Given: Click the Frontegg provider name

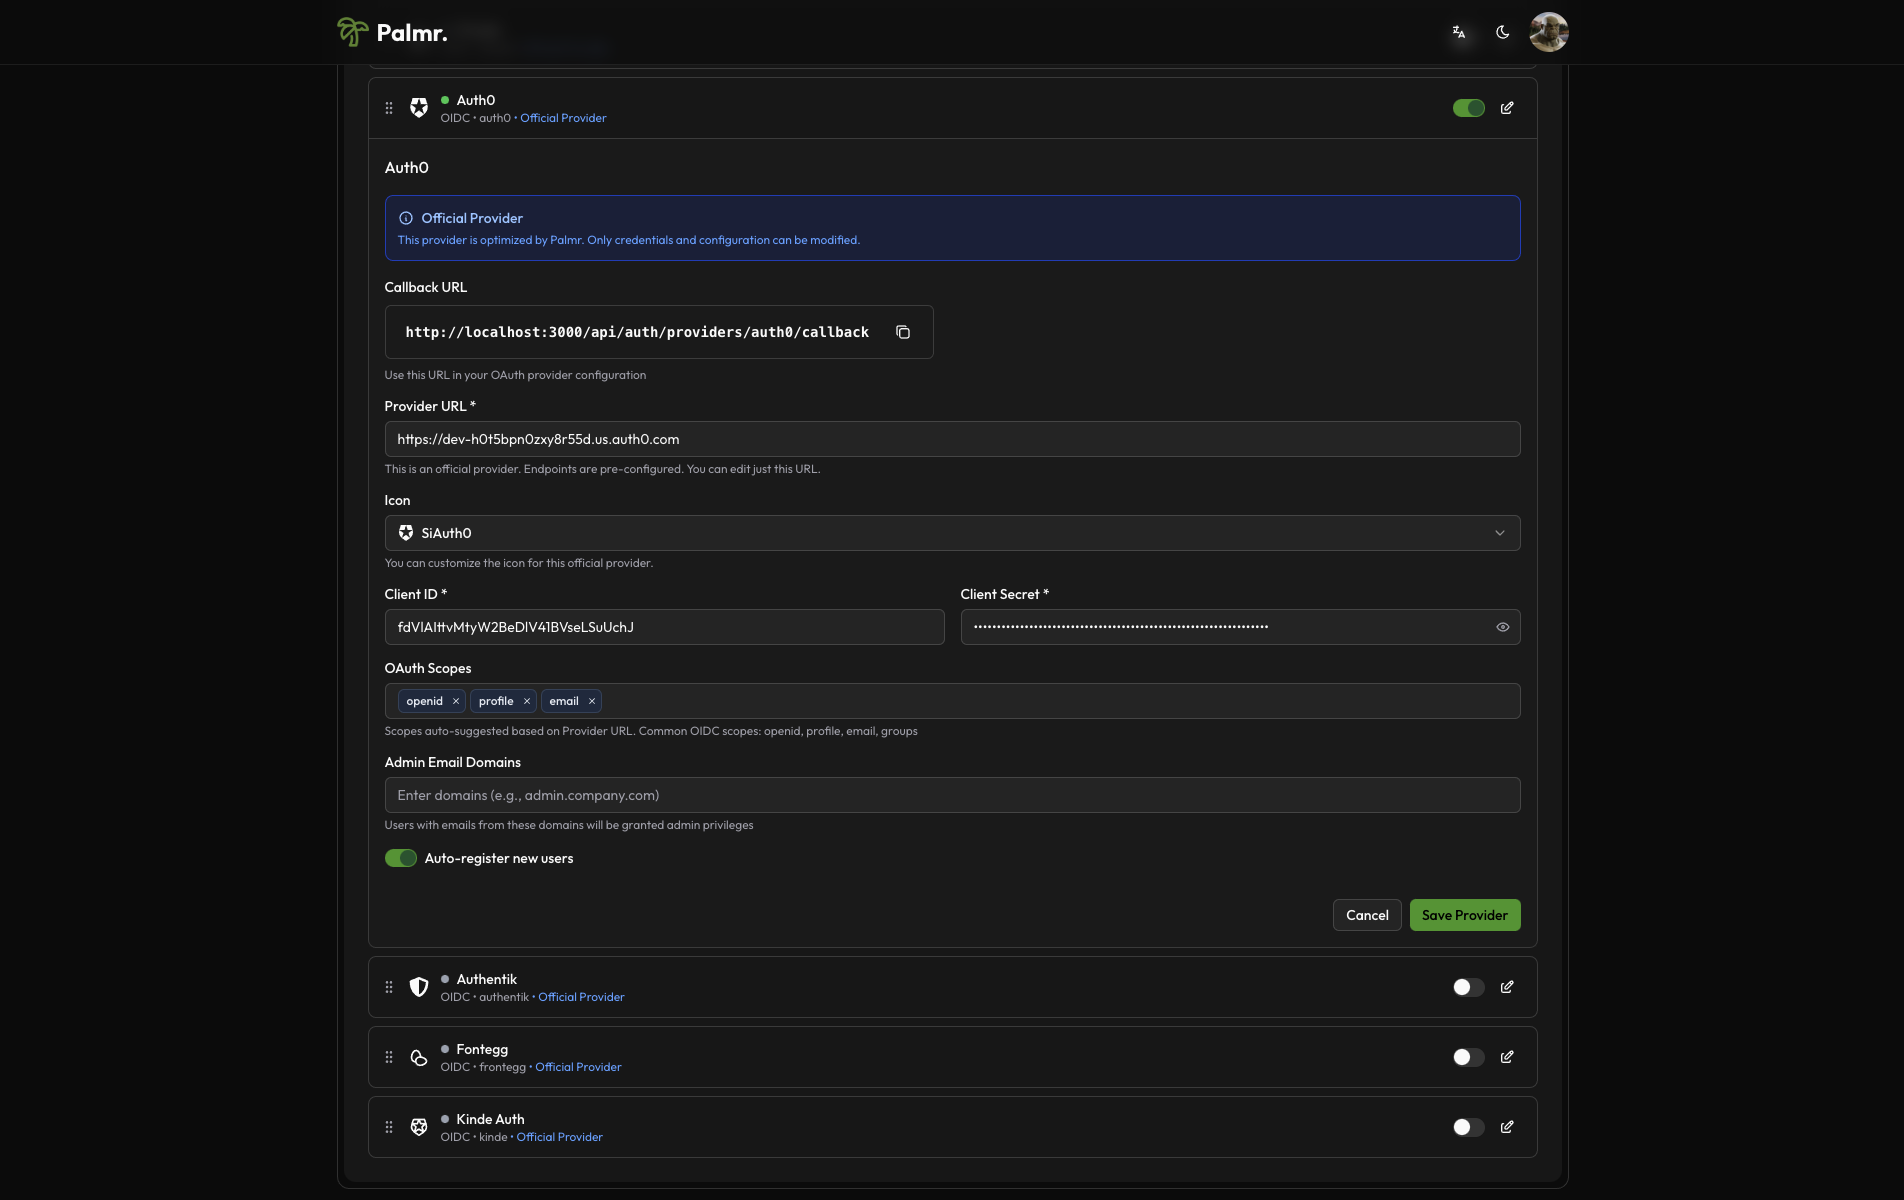Looking at the screenshot, I should click(x=482, y=1049).
